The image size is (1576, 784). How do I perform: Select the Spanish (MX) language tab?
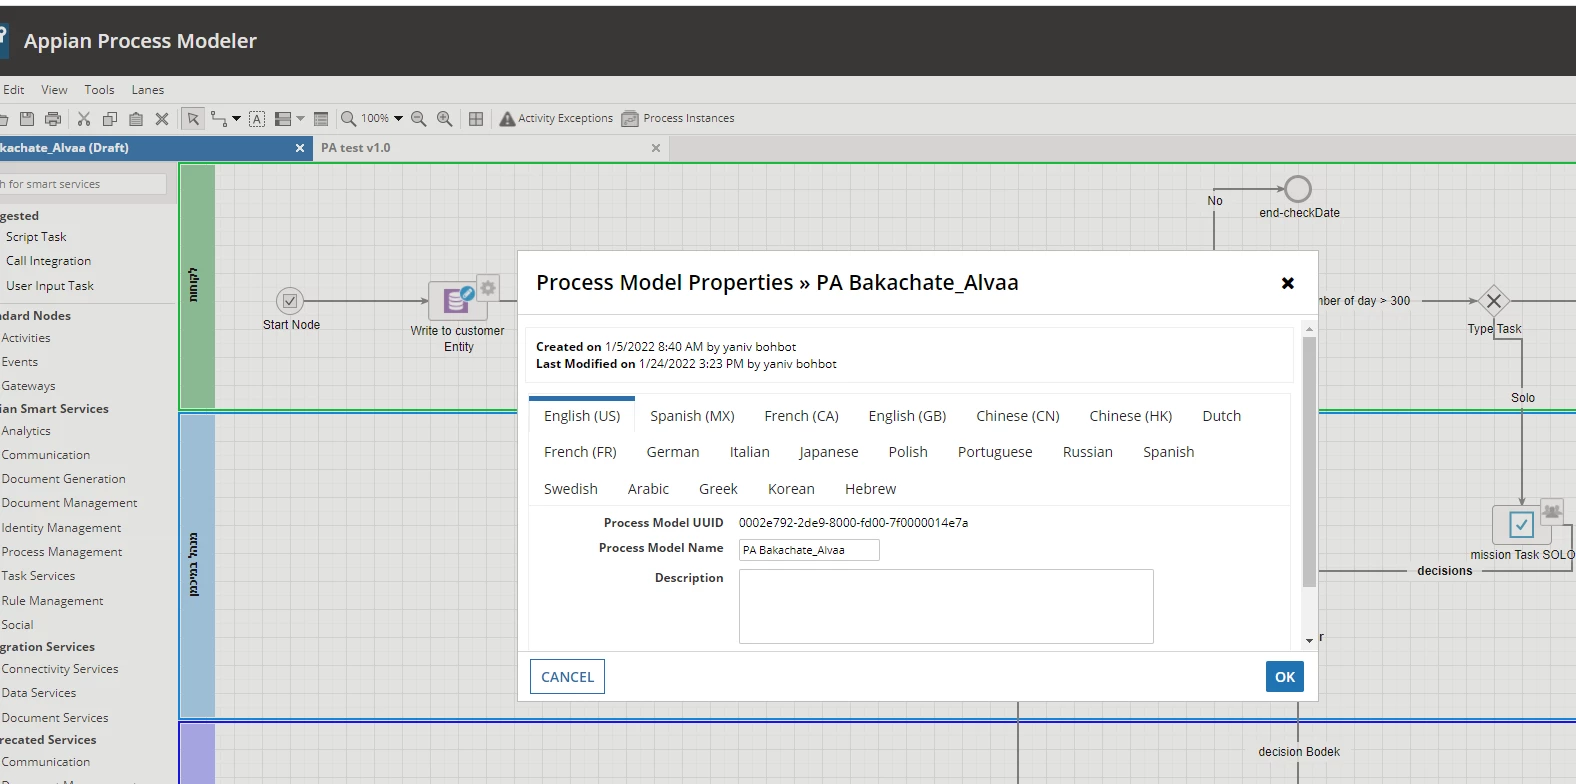click(692, 416)
